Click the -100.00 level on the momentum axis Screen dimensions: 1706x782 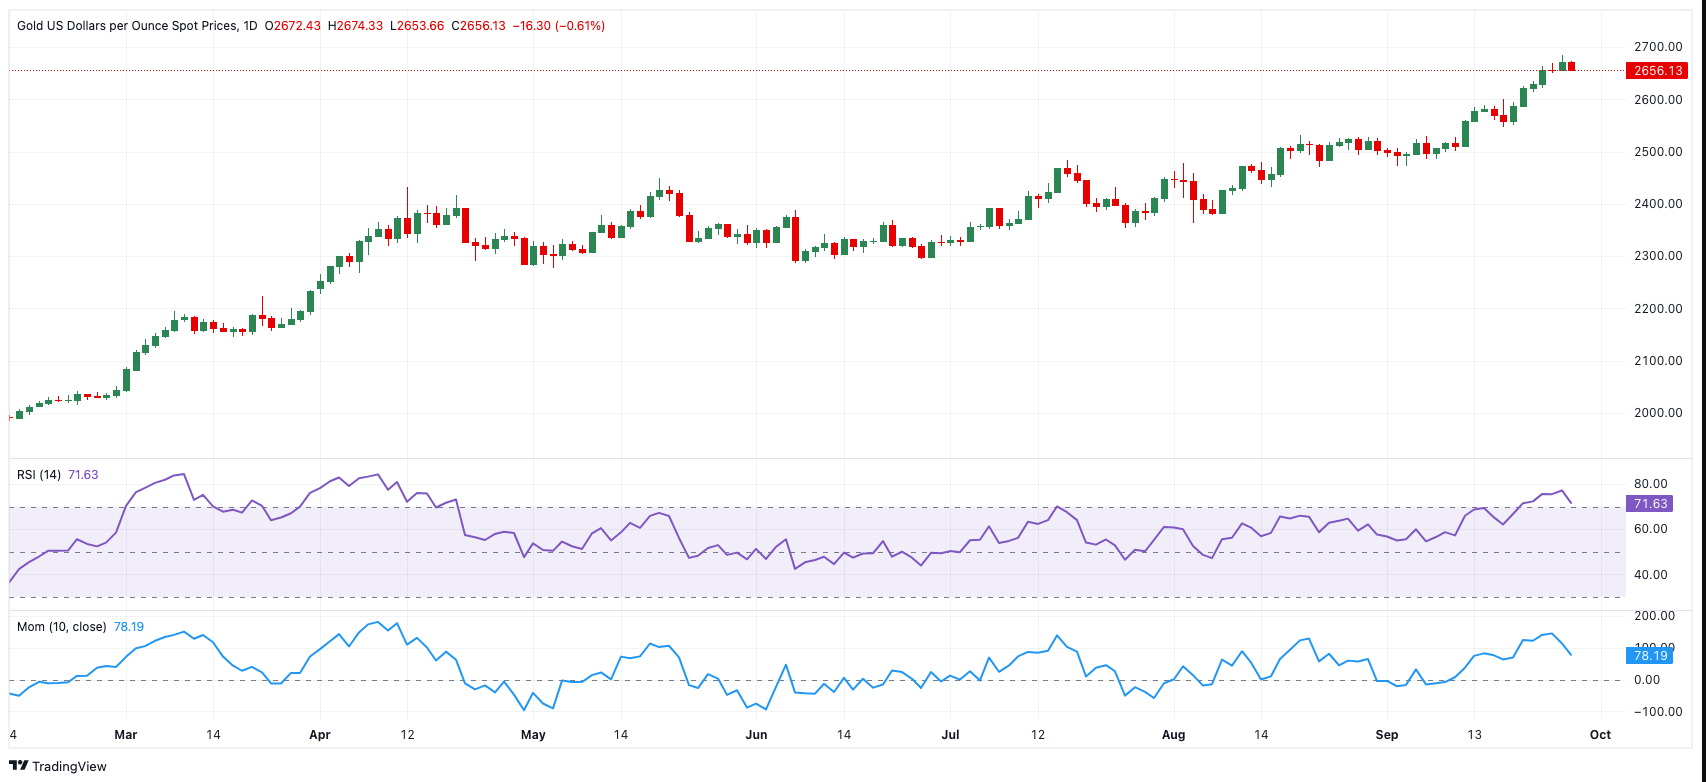1653,712
